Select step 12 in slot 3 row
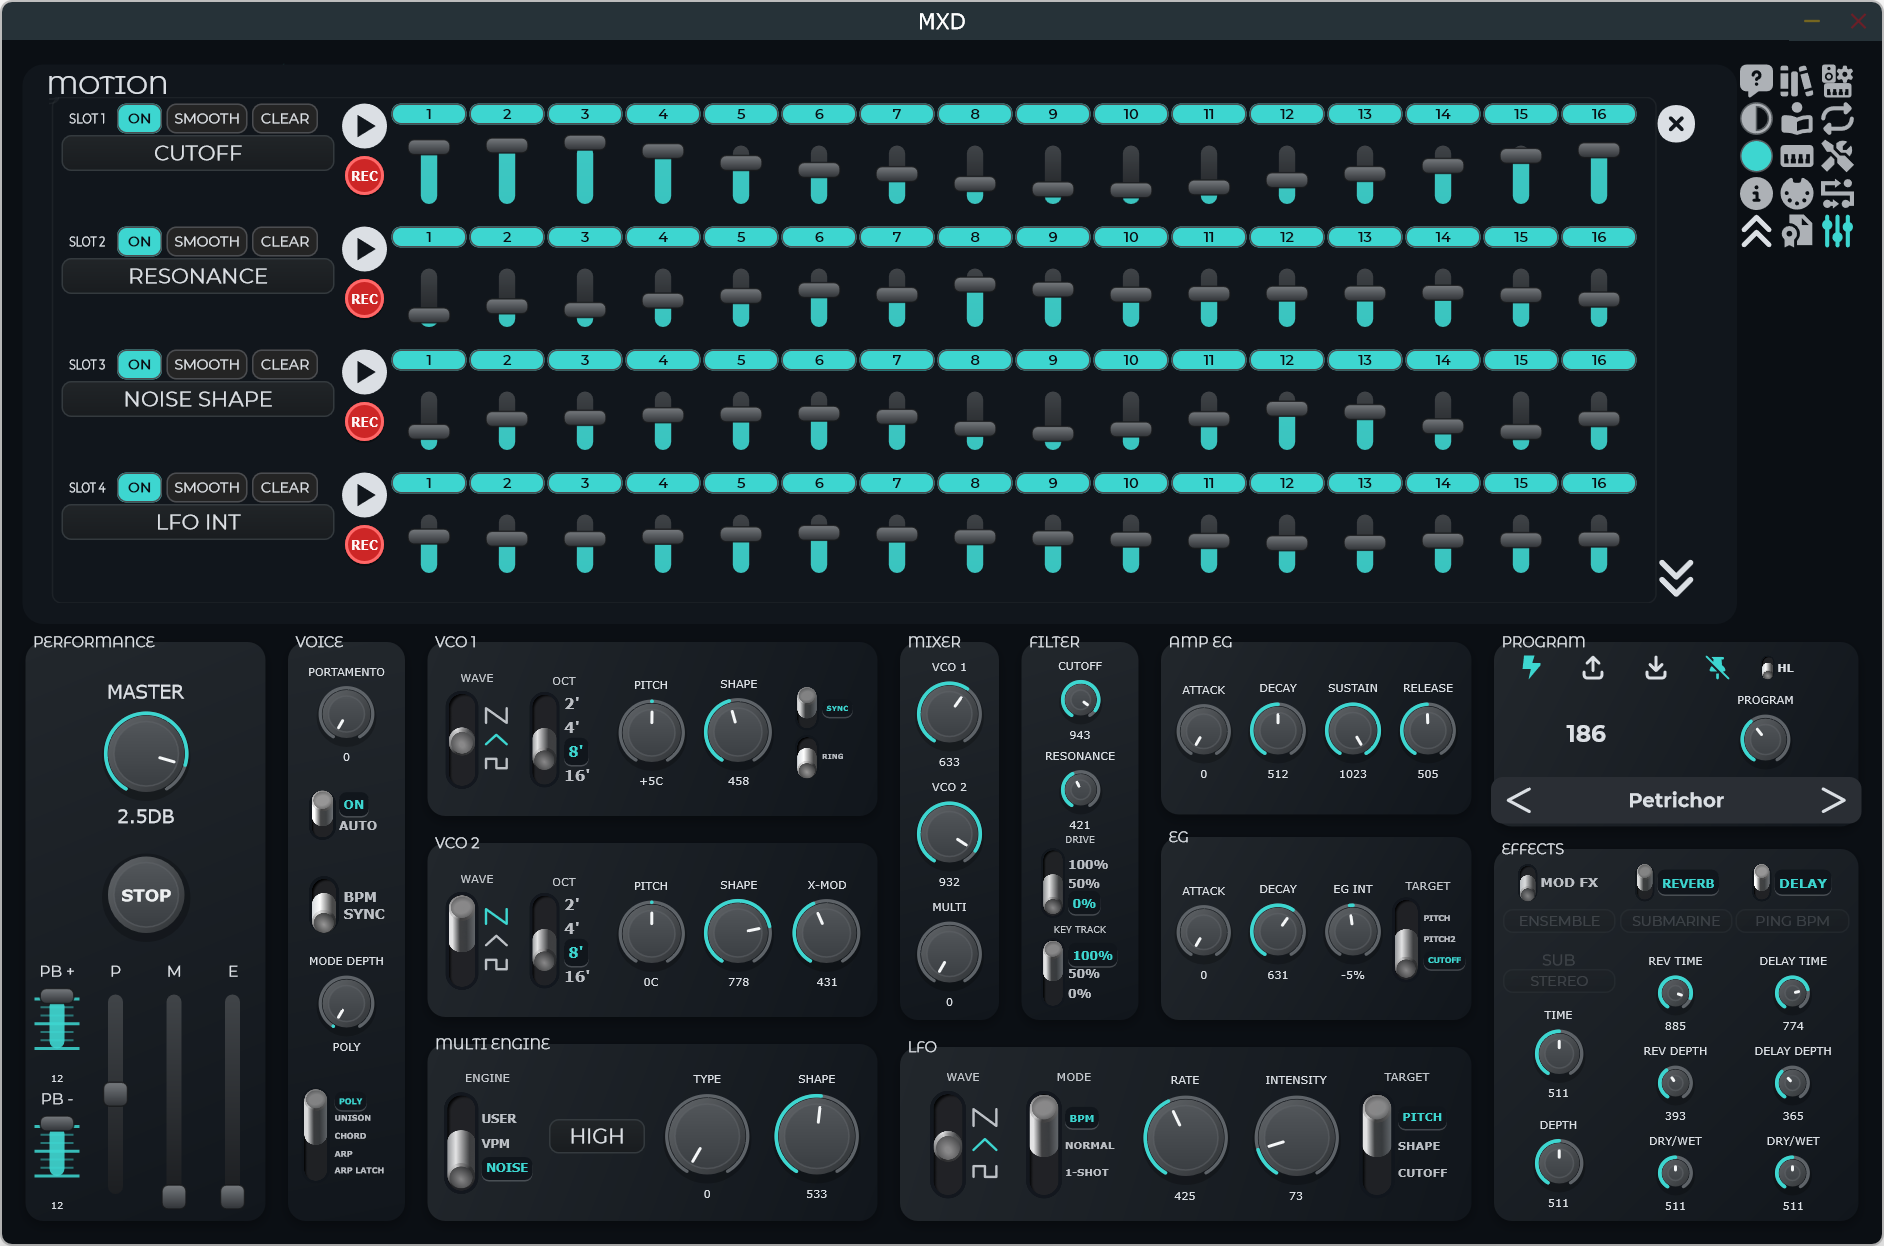1884x1246 pixels. click(1287, 360)
